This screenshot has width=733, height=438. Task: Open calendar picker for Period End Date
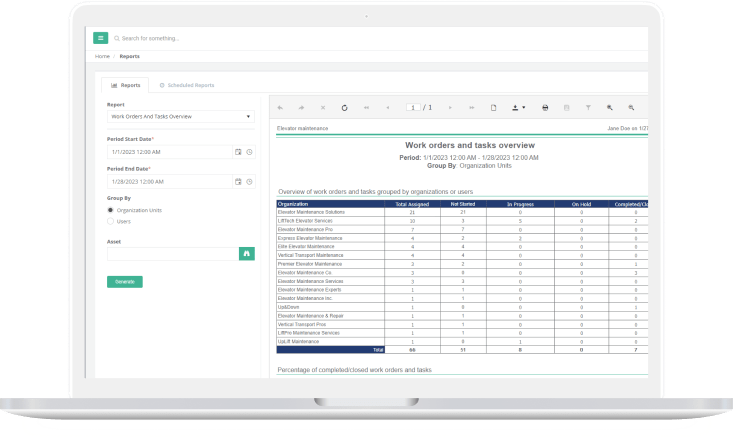pyautogui.click(x=238, y=182)
